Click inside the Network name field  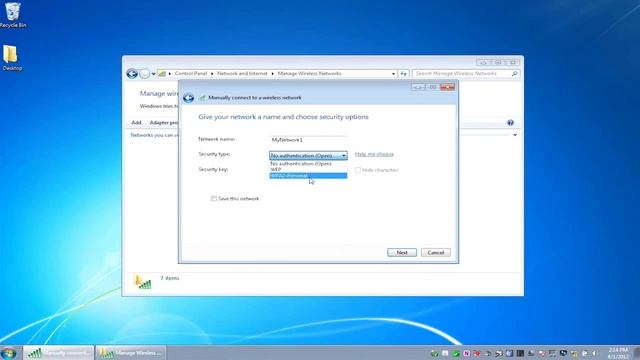tap(308, 140)
